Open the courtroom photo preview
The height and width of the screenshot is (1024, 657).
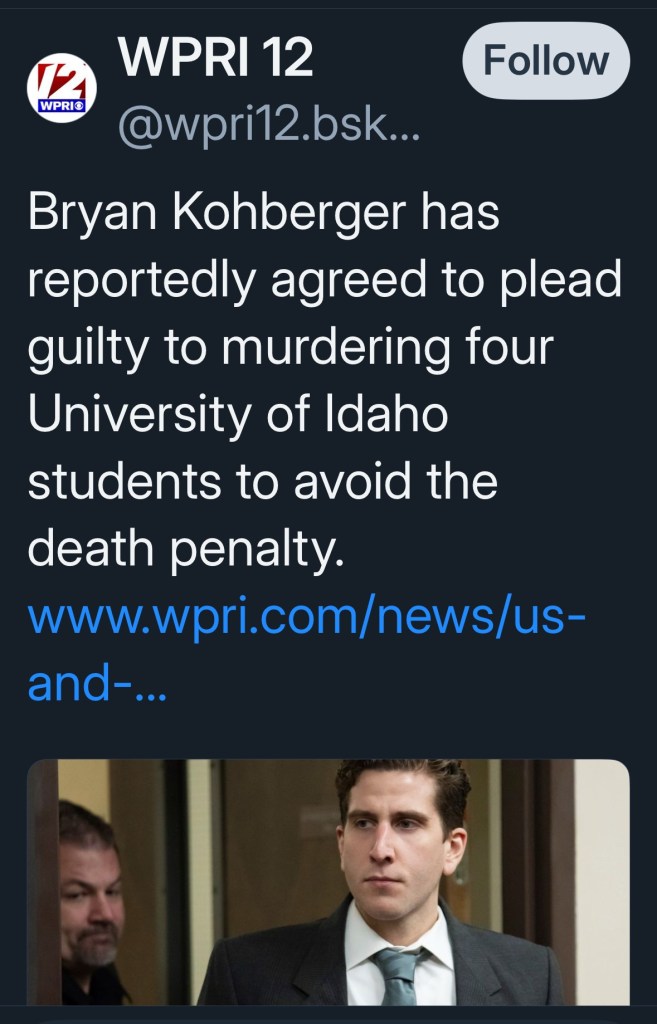(x=328, y=880)
